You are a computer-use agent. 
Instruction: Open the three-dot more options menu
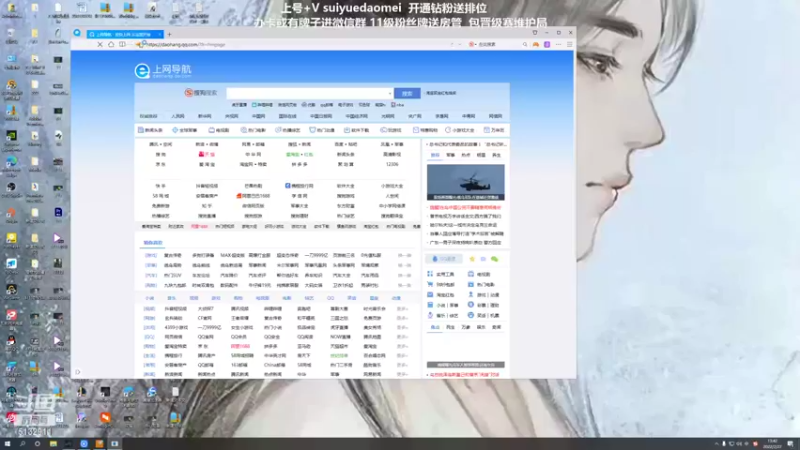pos(558,44)
